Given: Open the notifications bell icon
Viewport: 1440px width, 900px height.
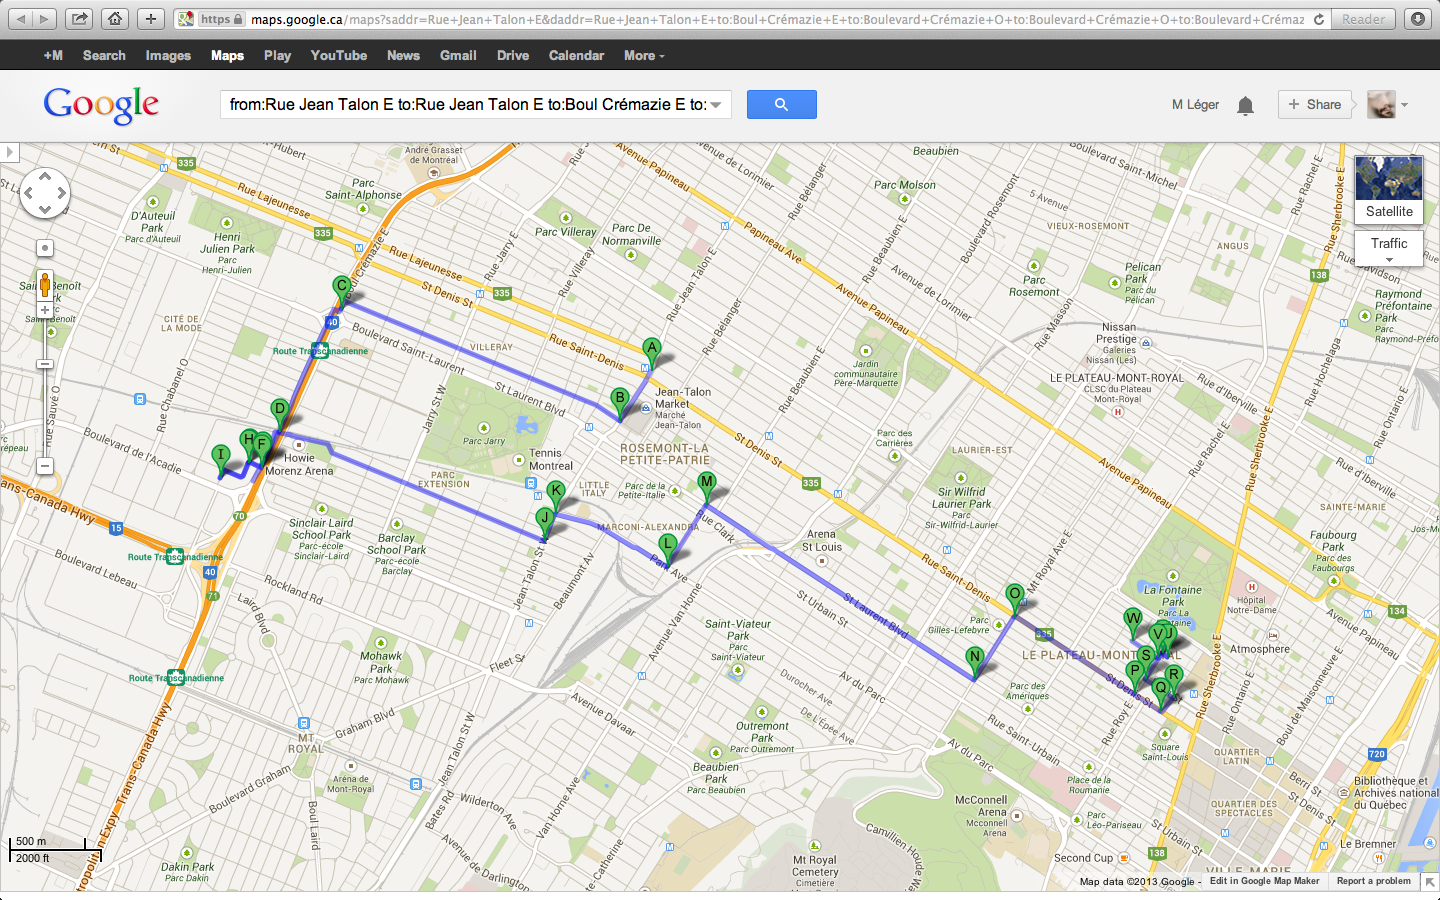Looking at the screenshot, I should coord(1245,105).
